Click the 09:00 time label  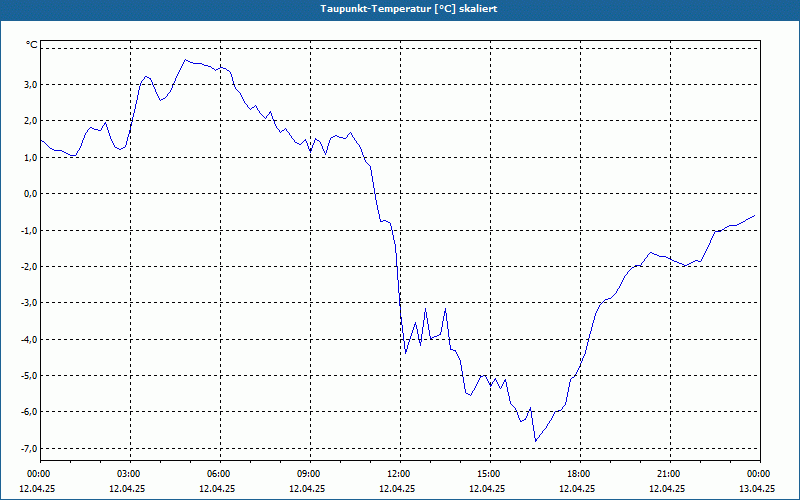click(310, 474)
